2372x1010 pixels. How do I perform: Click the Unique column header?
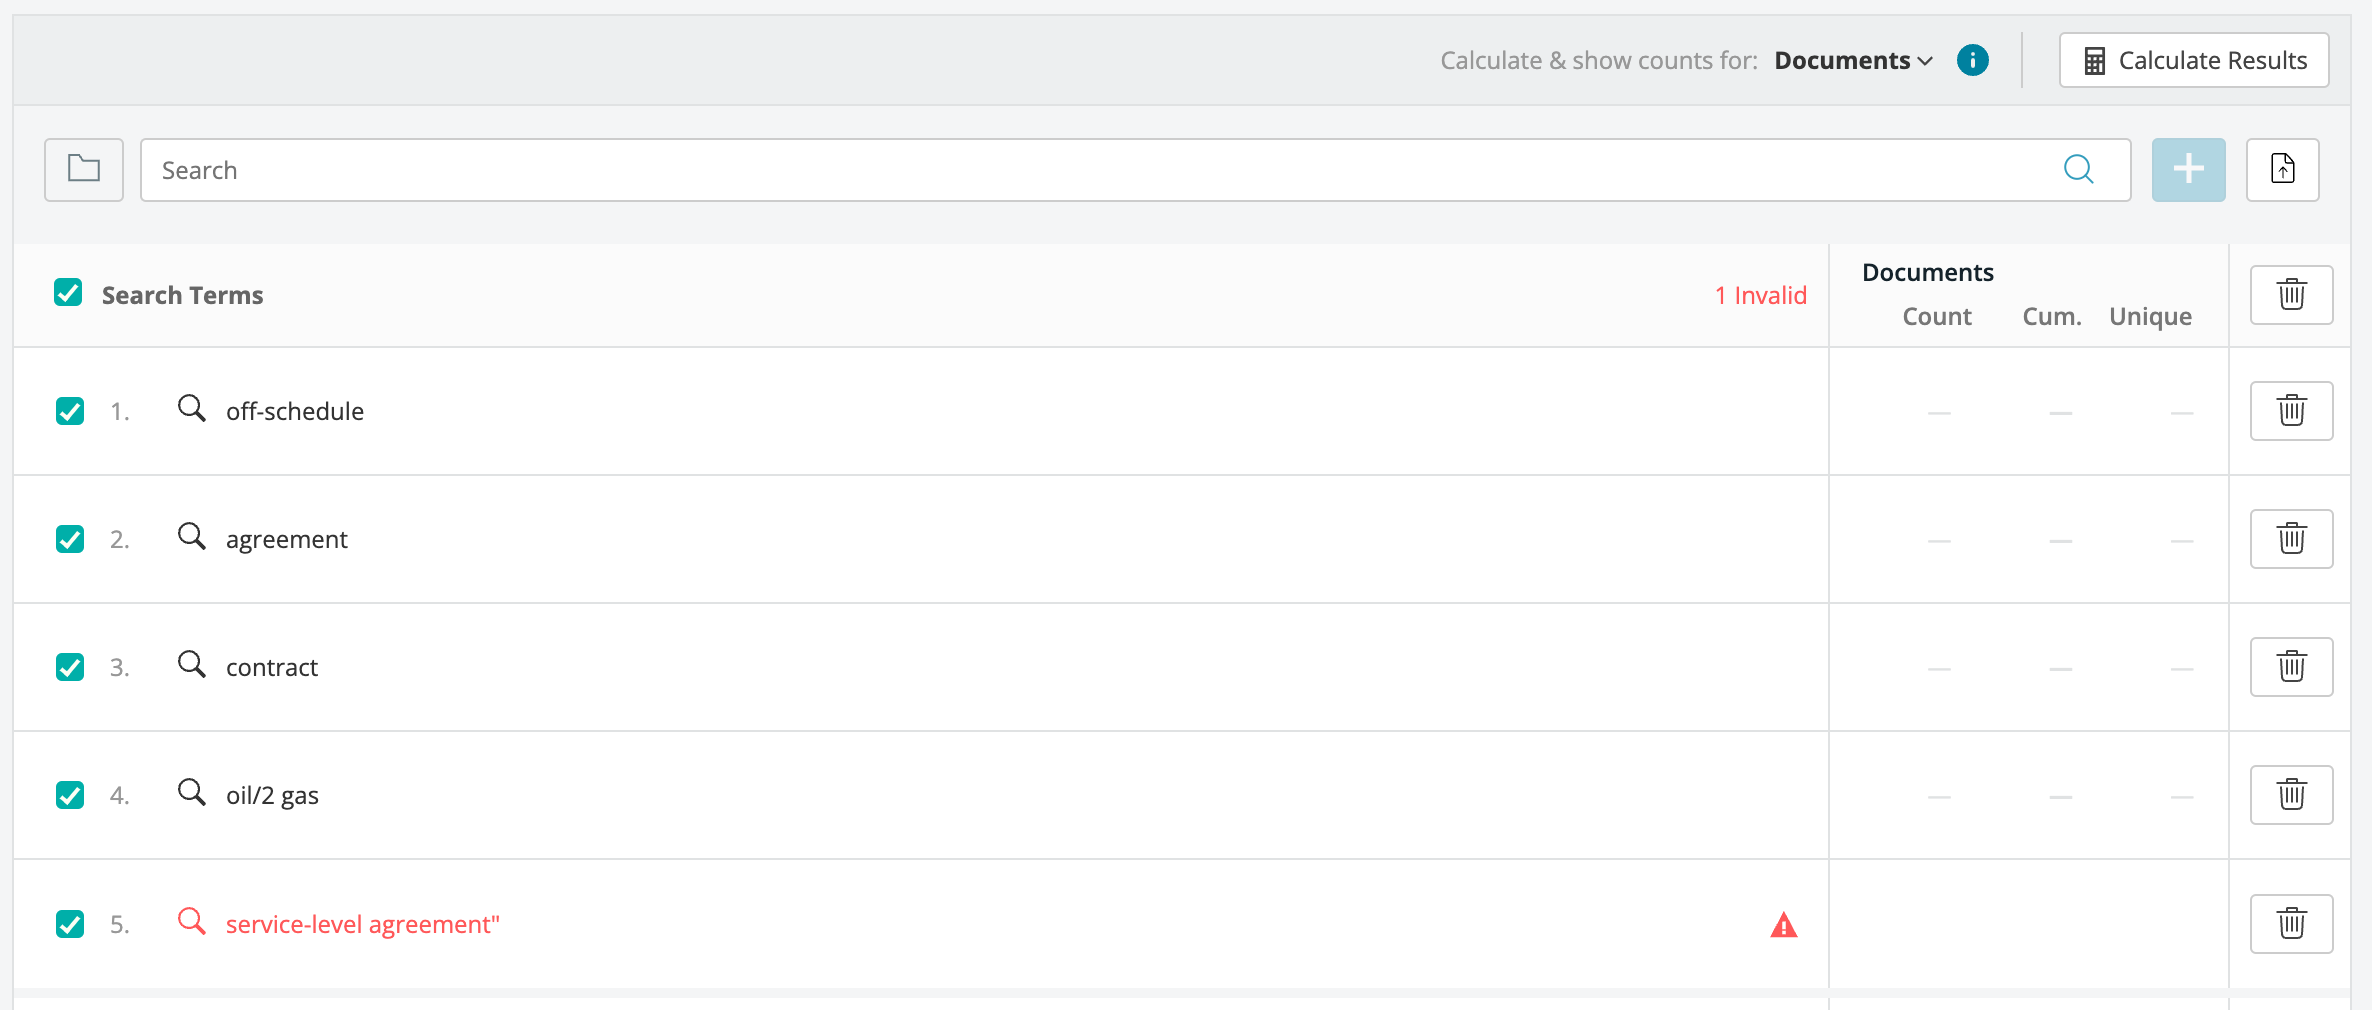(x=2150, y=317)
